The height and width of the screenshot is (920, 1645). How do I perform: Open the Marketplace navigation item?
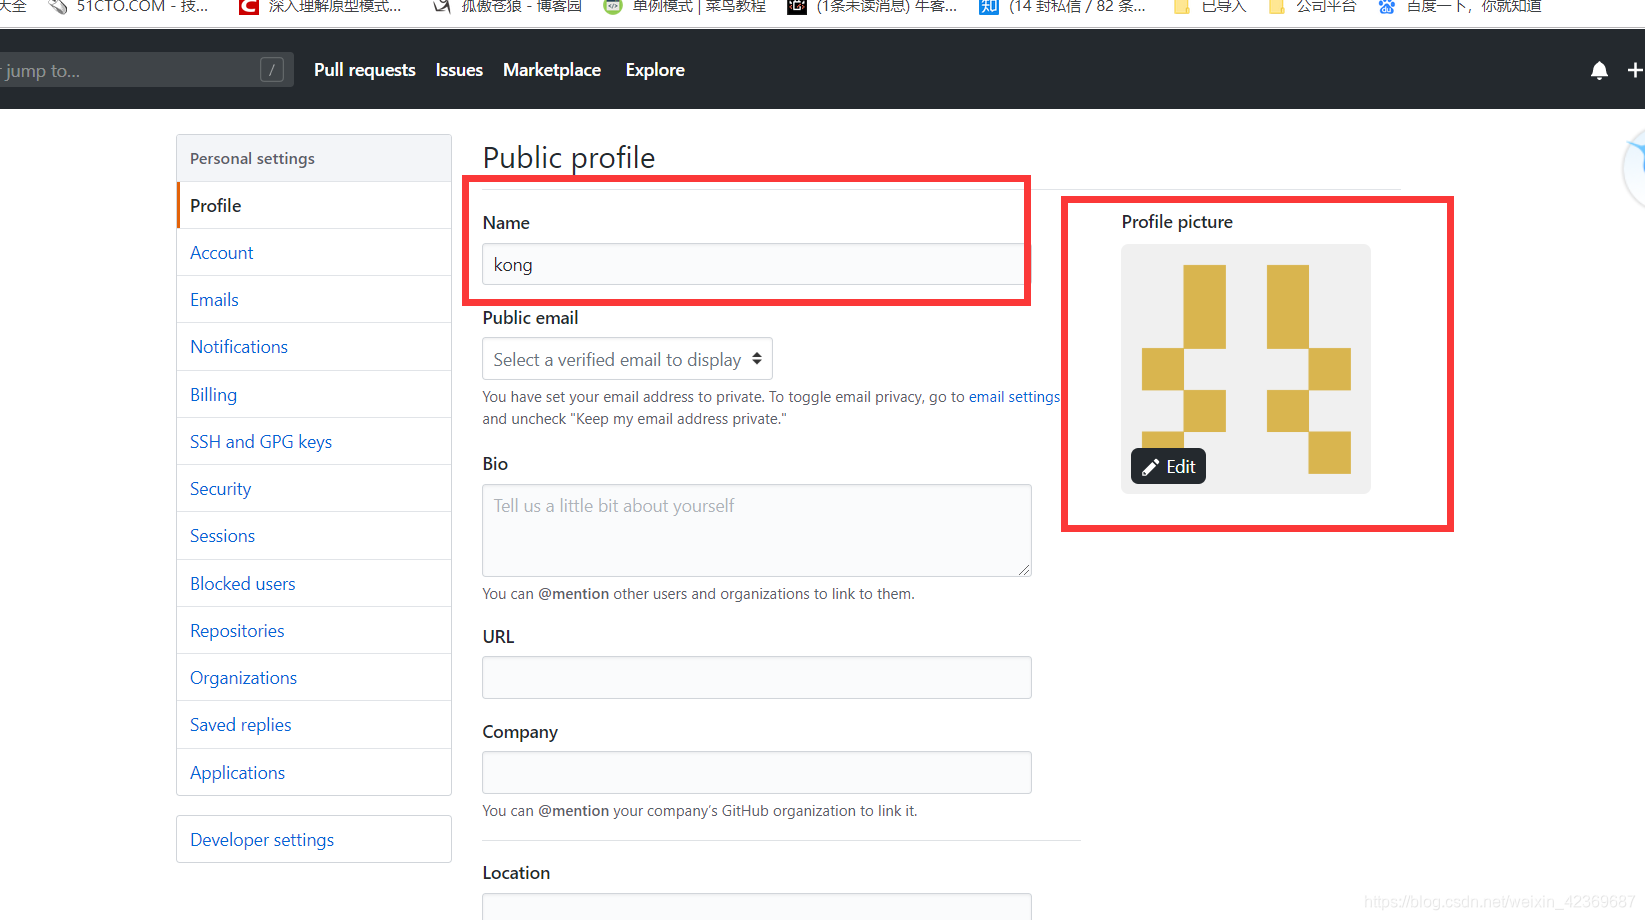552,70
